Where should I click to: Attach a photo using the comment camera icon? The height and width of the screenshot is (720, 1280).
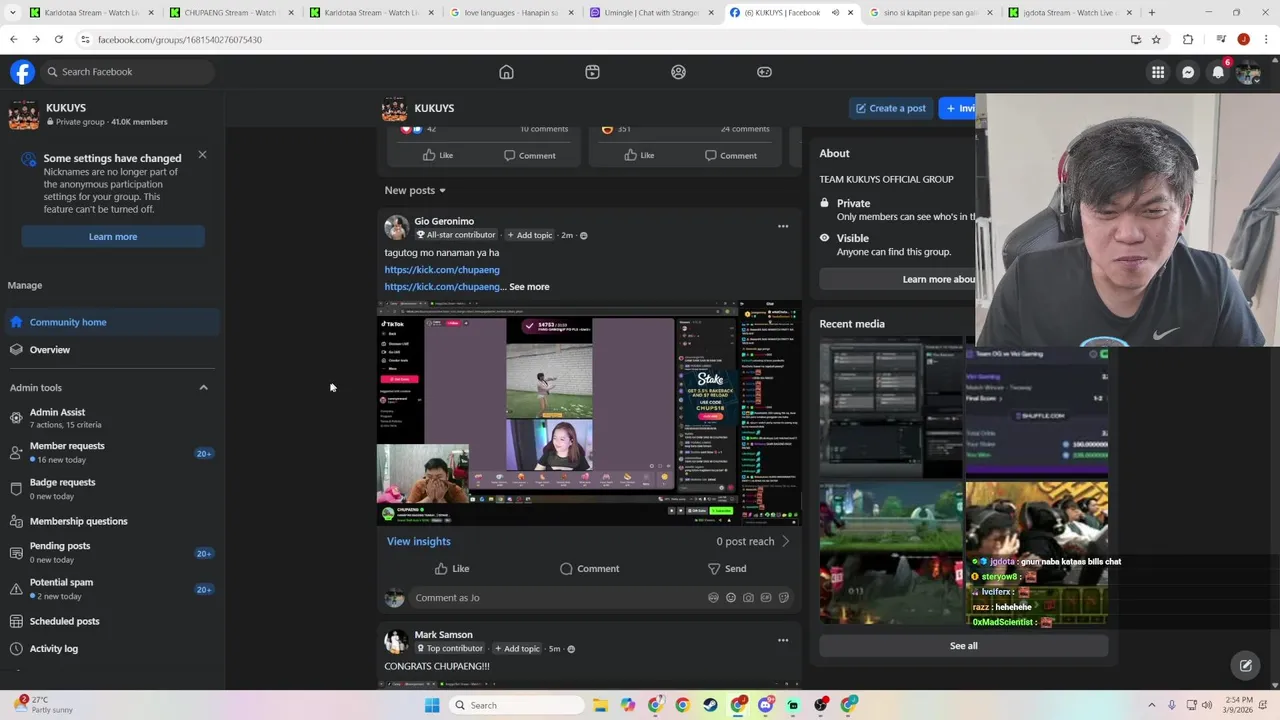(x=748, y=598)
